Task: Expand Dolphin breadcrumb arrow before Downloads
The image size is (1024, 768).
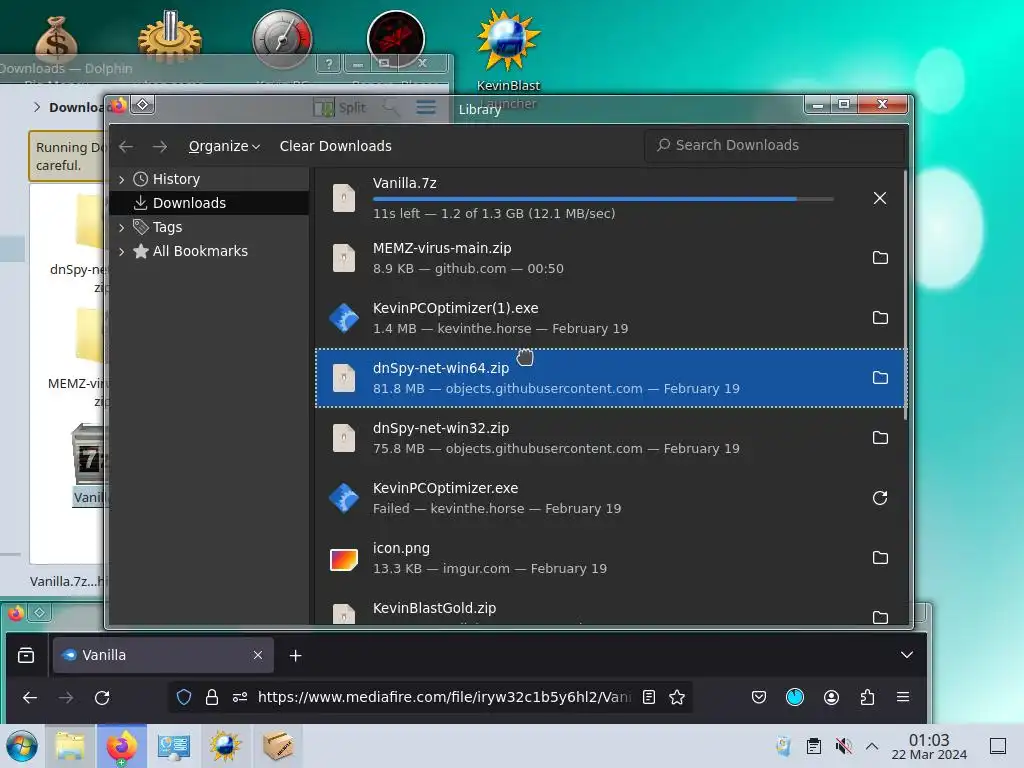Action: click(x=37, y=107)
